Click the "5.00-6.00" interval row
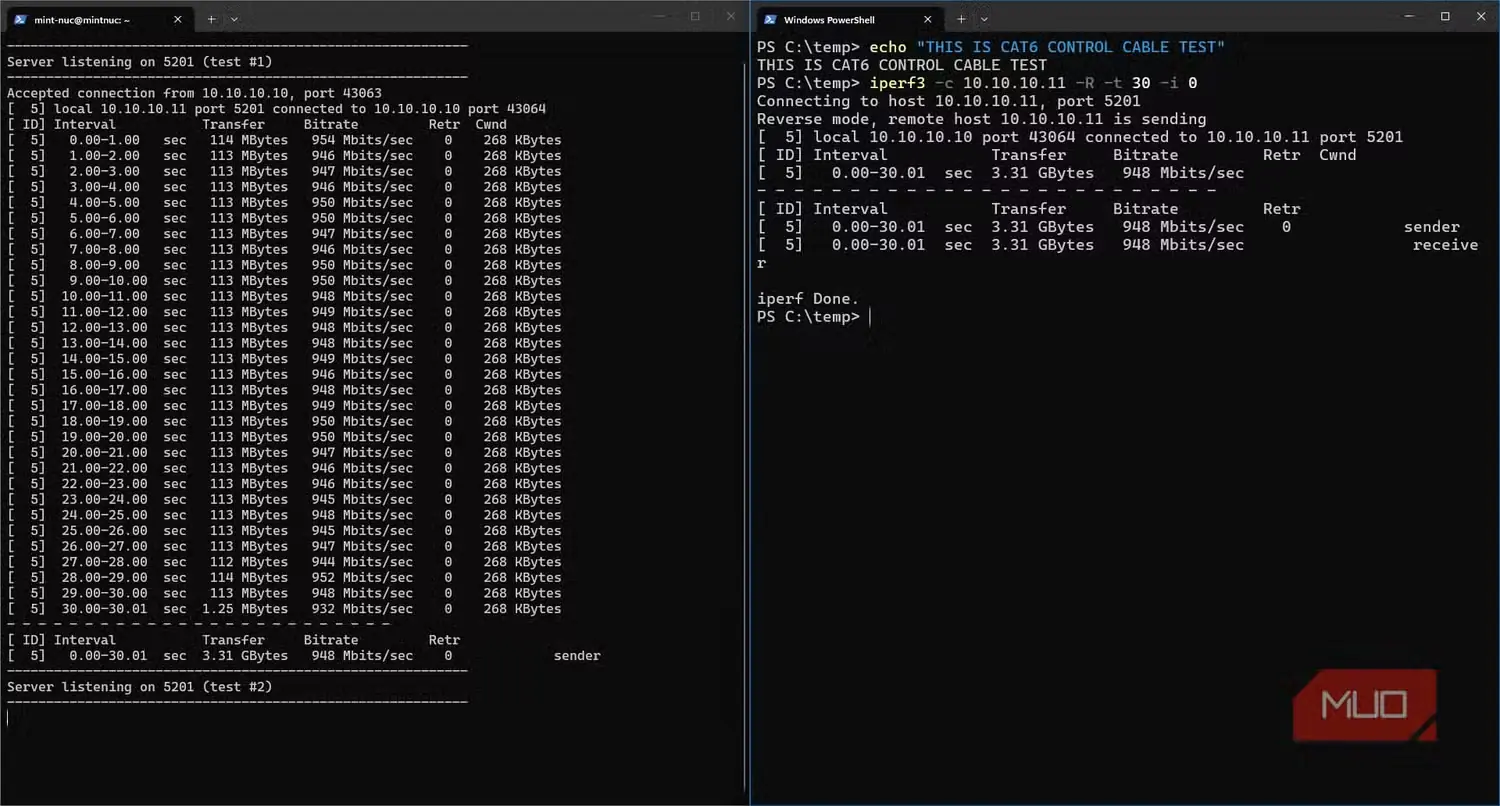Viewport: 1500px width, 806px height. 284,218
